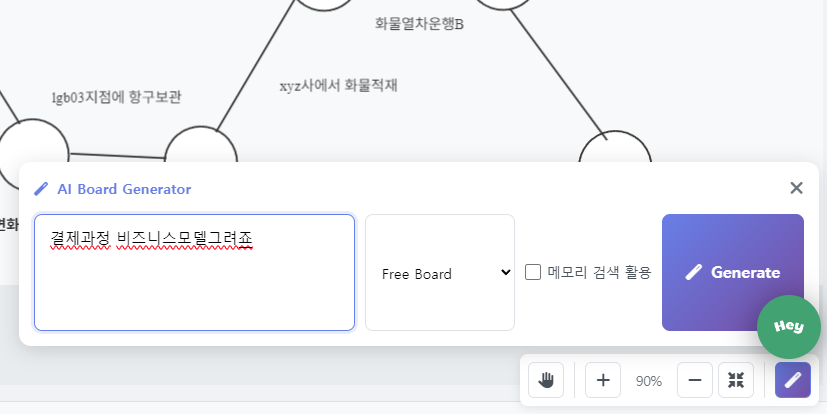The height and width of the screenshot is (414, 827).
Task: Click the 90% zoom level indicator
Action: pos(649,381)
